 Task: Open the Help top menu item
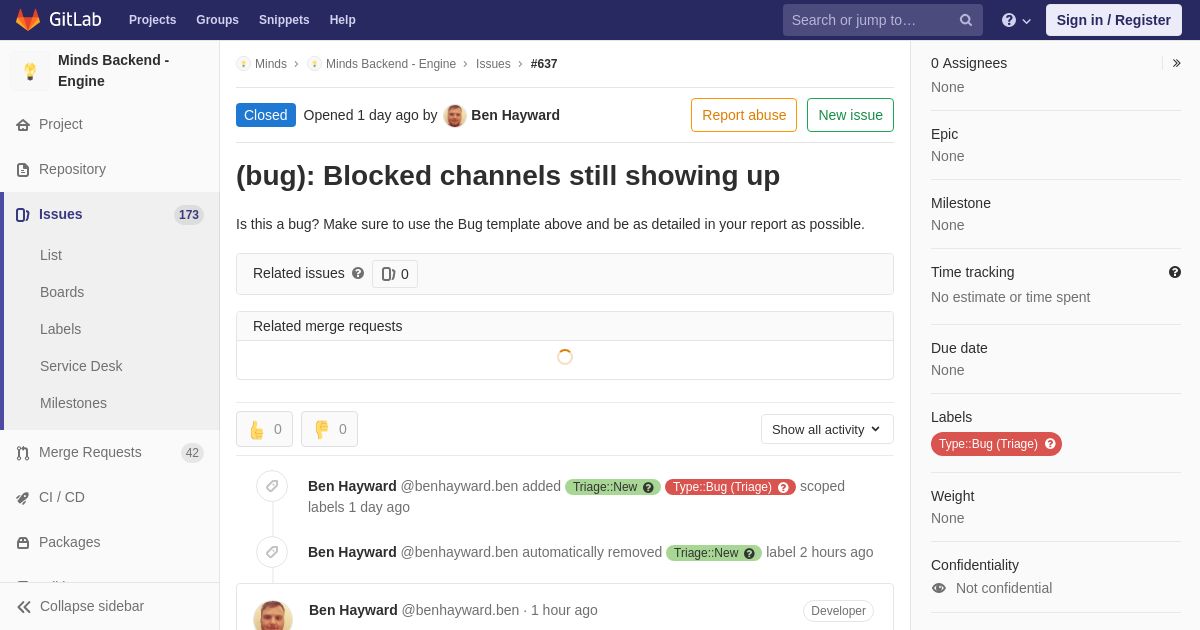click(343, 20)
